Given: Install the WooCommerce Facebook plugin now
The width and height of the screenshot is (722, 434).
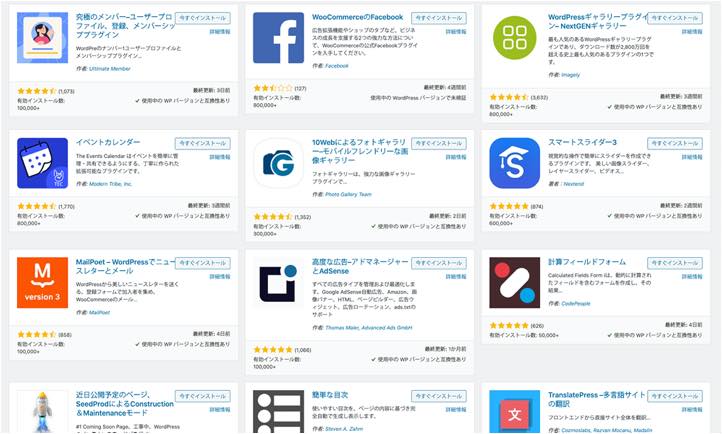Looking at the screenshot, I should (438, 18).
